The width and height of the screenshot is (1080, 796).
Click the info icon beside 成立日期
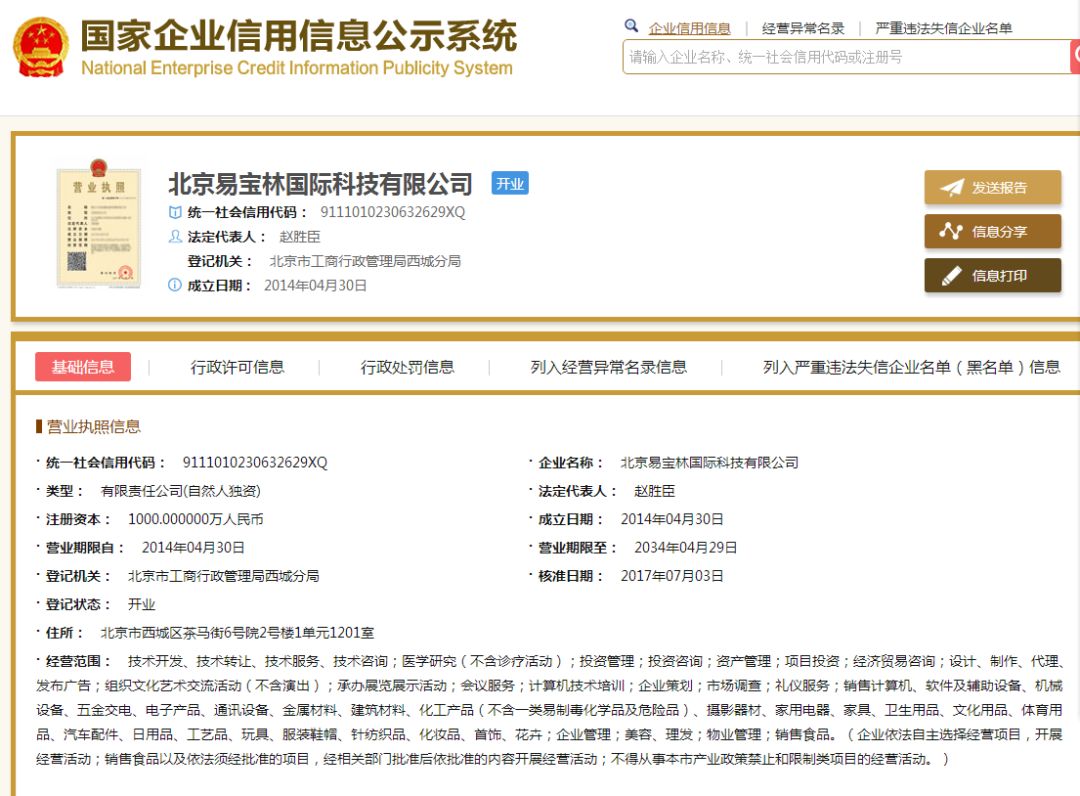[x=175, y=284]
